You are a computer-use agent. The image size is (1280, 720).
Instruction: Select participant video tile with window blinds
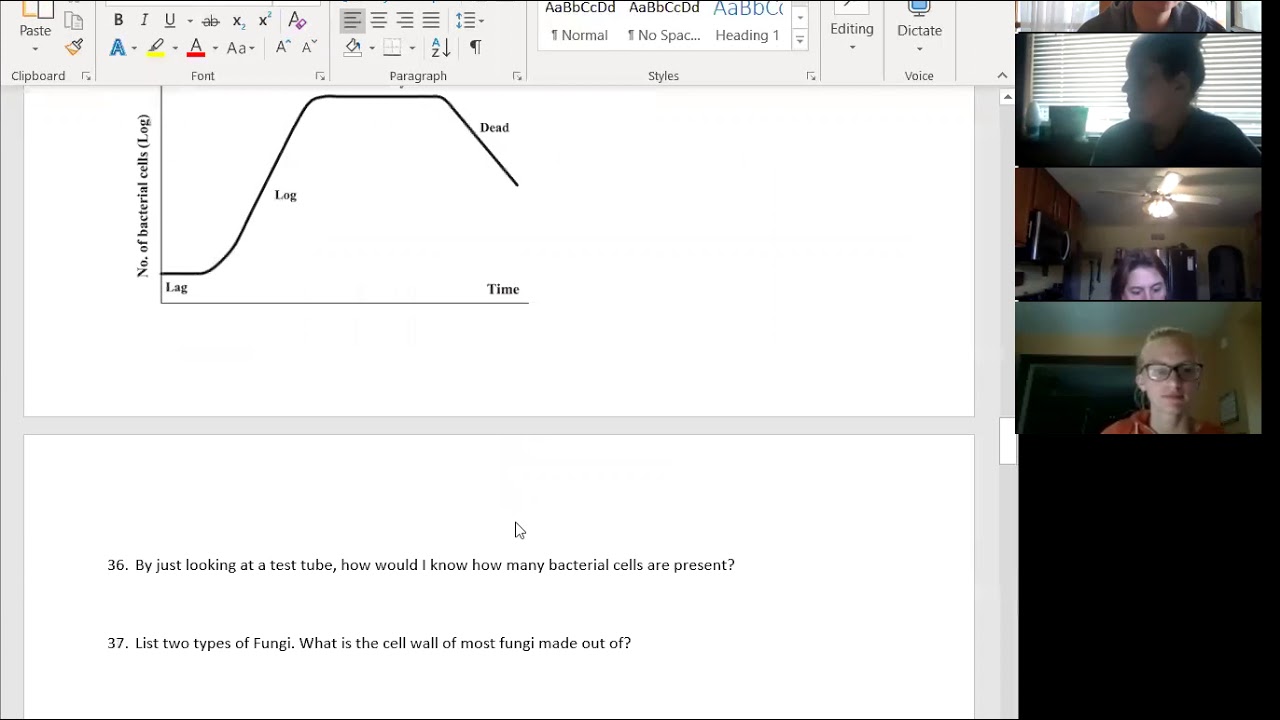click(x=1138, y=100)
